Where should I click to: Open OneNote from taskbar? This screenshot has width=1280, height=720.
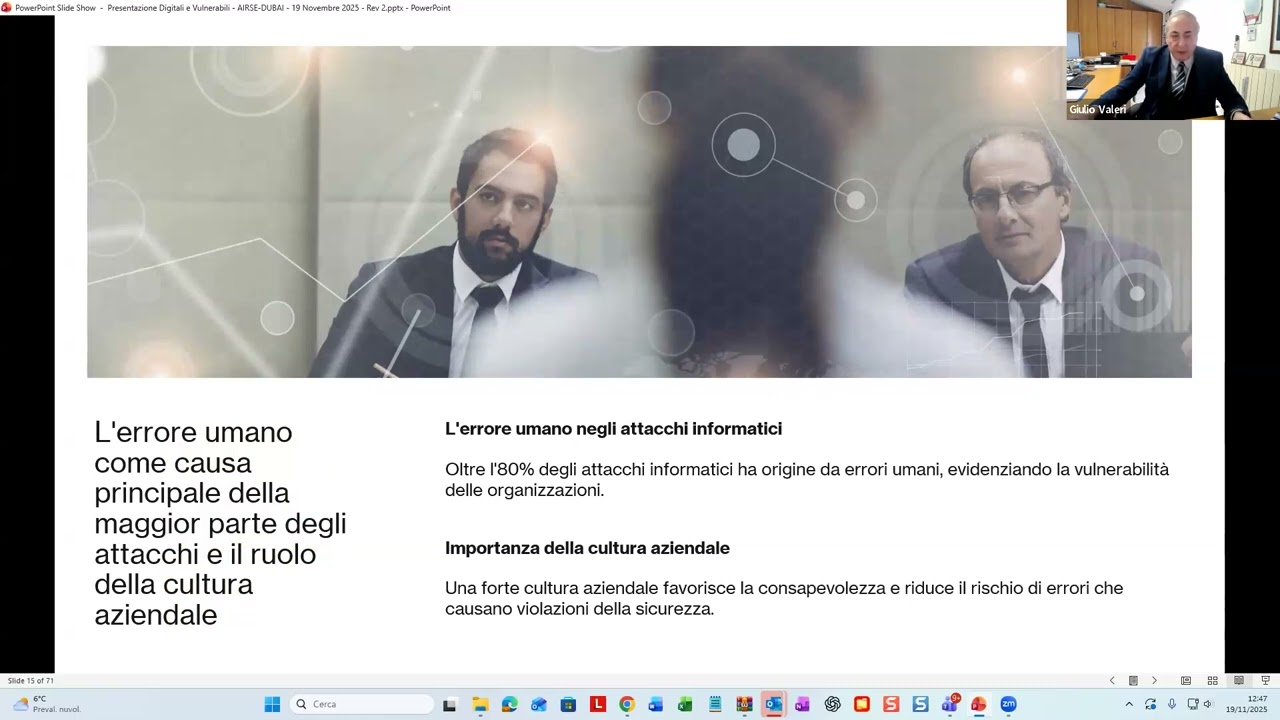[802, 704]
